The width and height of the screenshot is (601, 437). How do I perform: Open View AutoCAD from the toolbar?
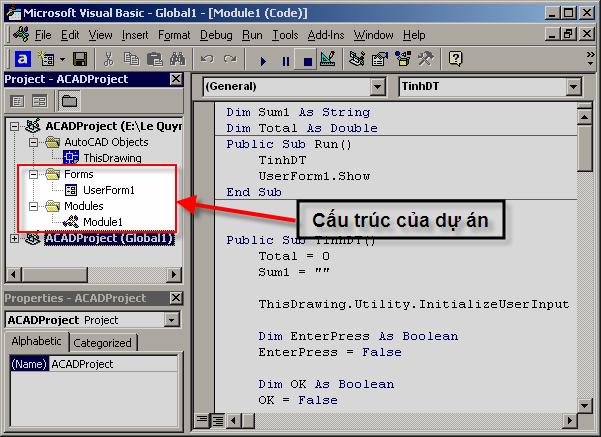[x=23, y=59]
